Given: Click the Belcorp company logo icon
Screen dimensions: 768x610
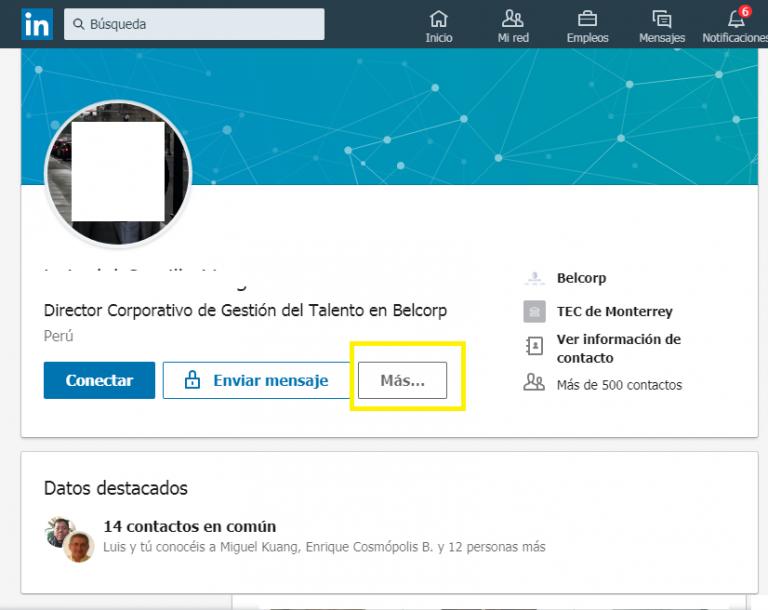Looking at the screenshot, I should [x=535, y=279].
